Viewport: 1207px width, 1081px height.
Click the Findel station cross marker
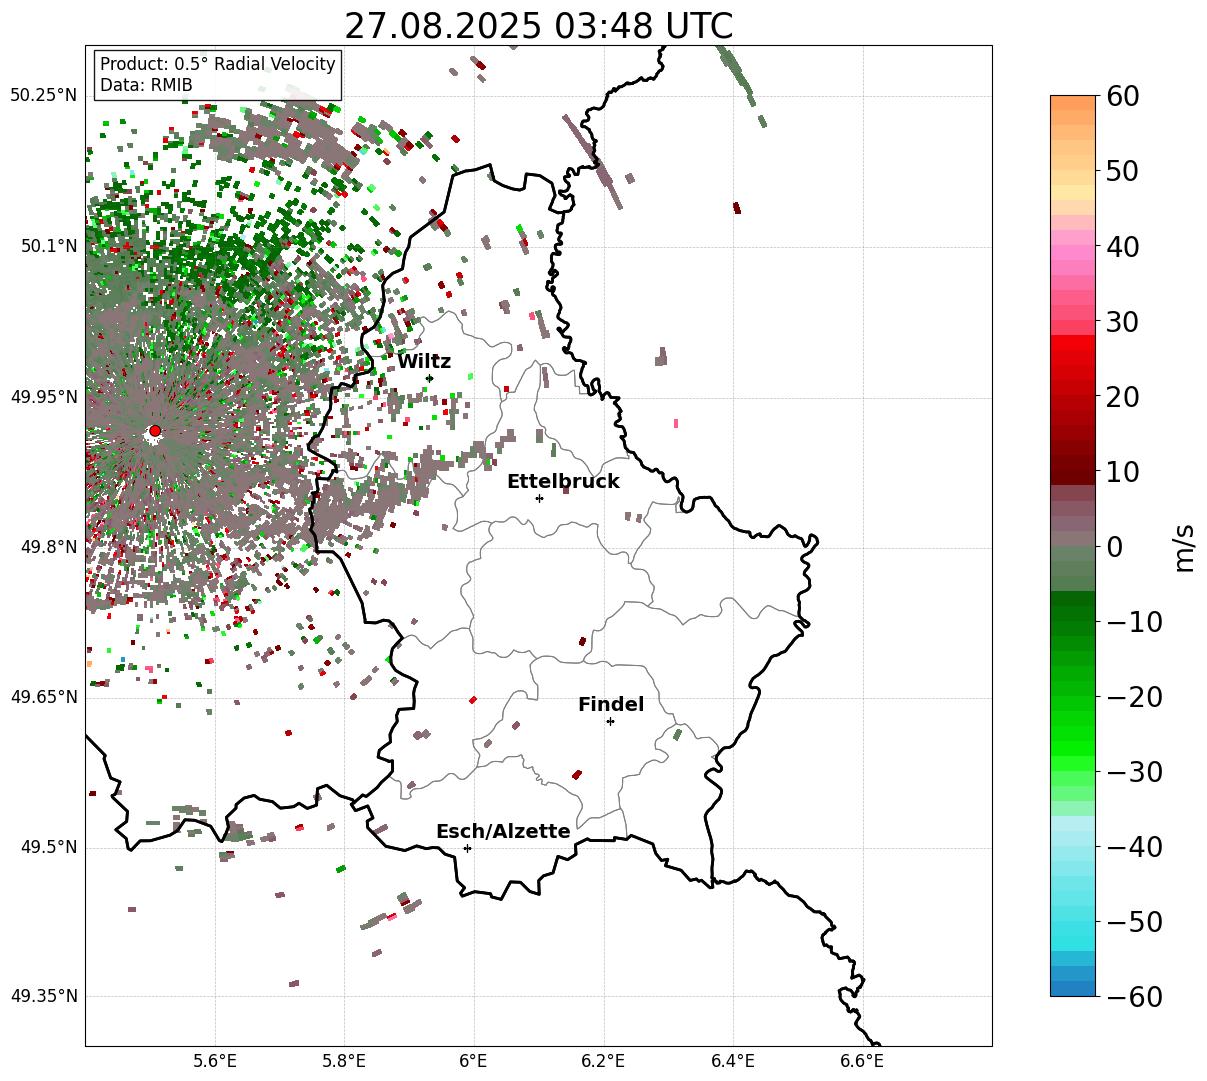[610, 721]
